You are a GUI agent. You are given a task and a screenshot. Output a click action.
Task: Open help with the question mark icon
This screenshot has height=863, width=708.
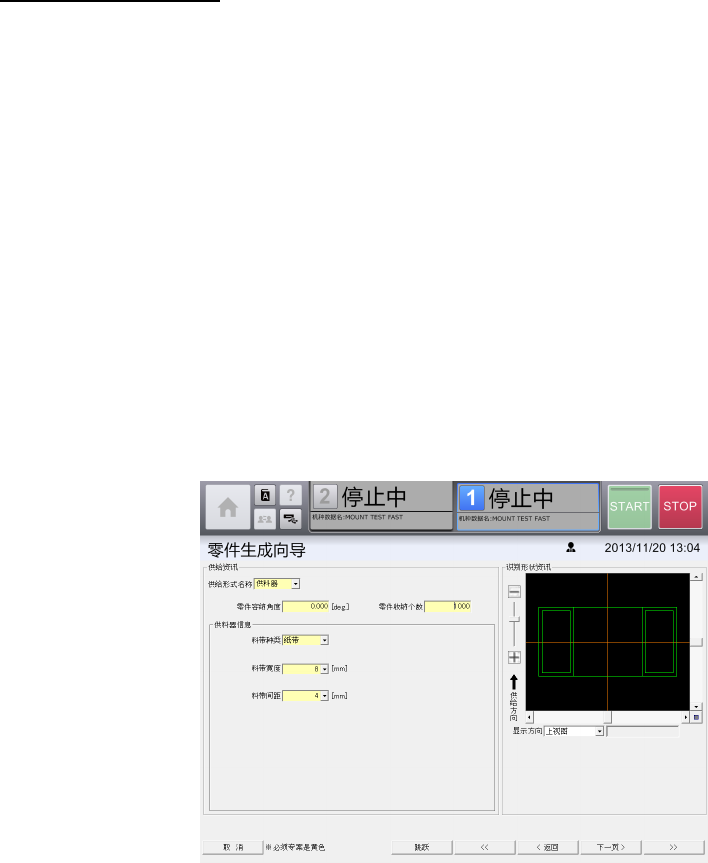290,495
